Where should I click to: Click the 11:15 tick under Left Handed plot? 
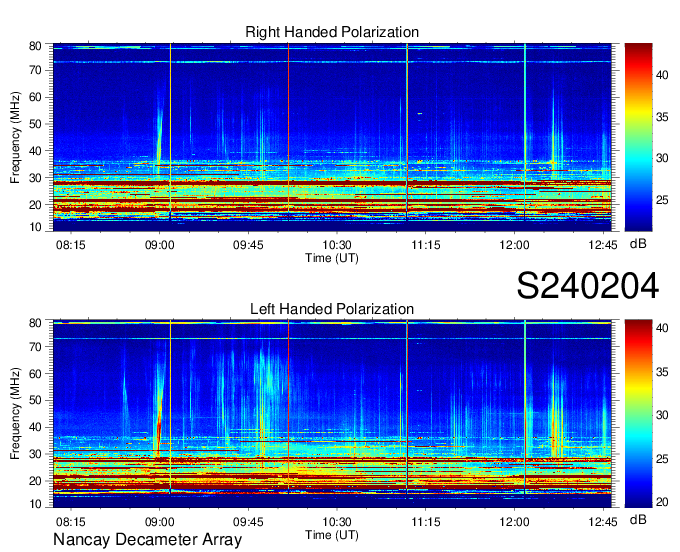(x=426, y=522)
